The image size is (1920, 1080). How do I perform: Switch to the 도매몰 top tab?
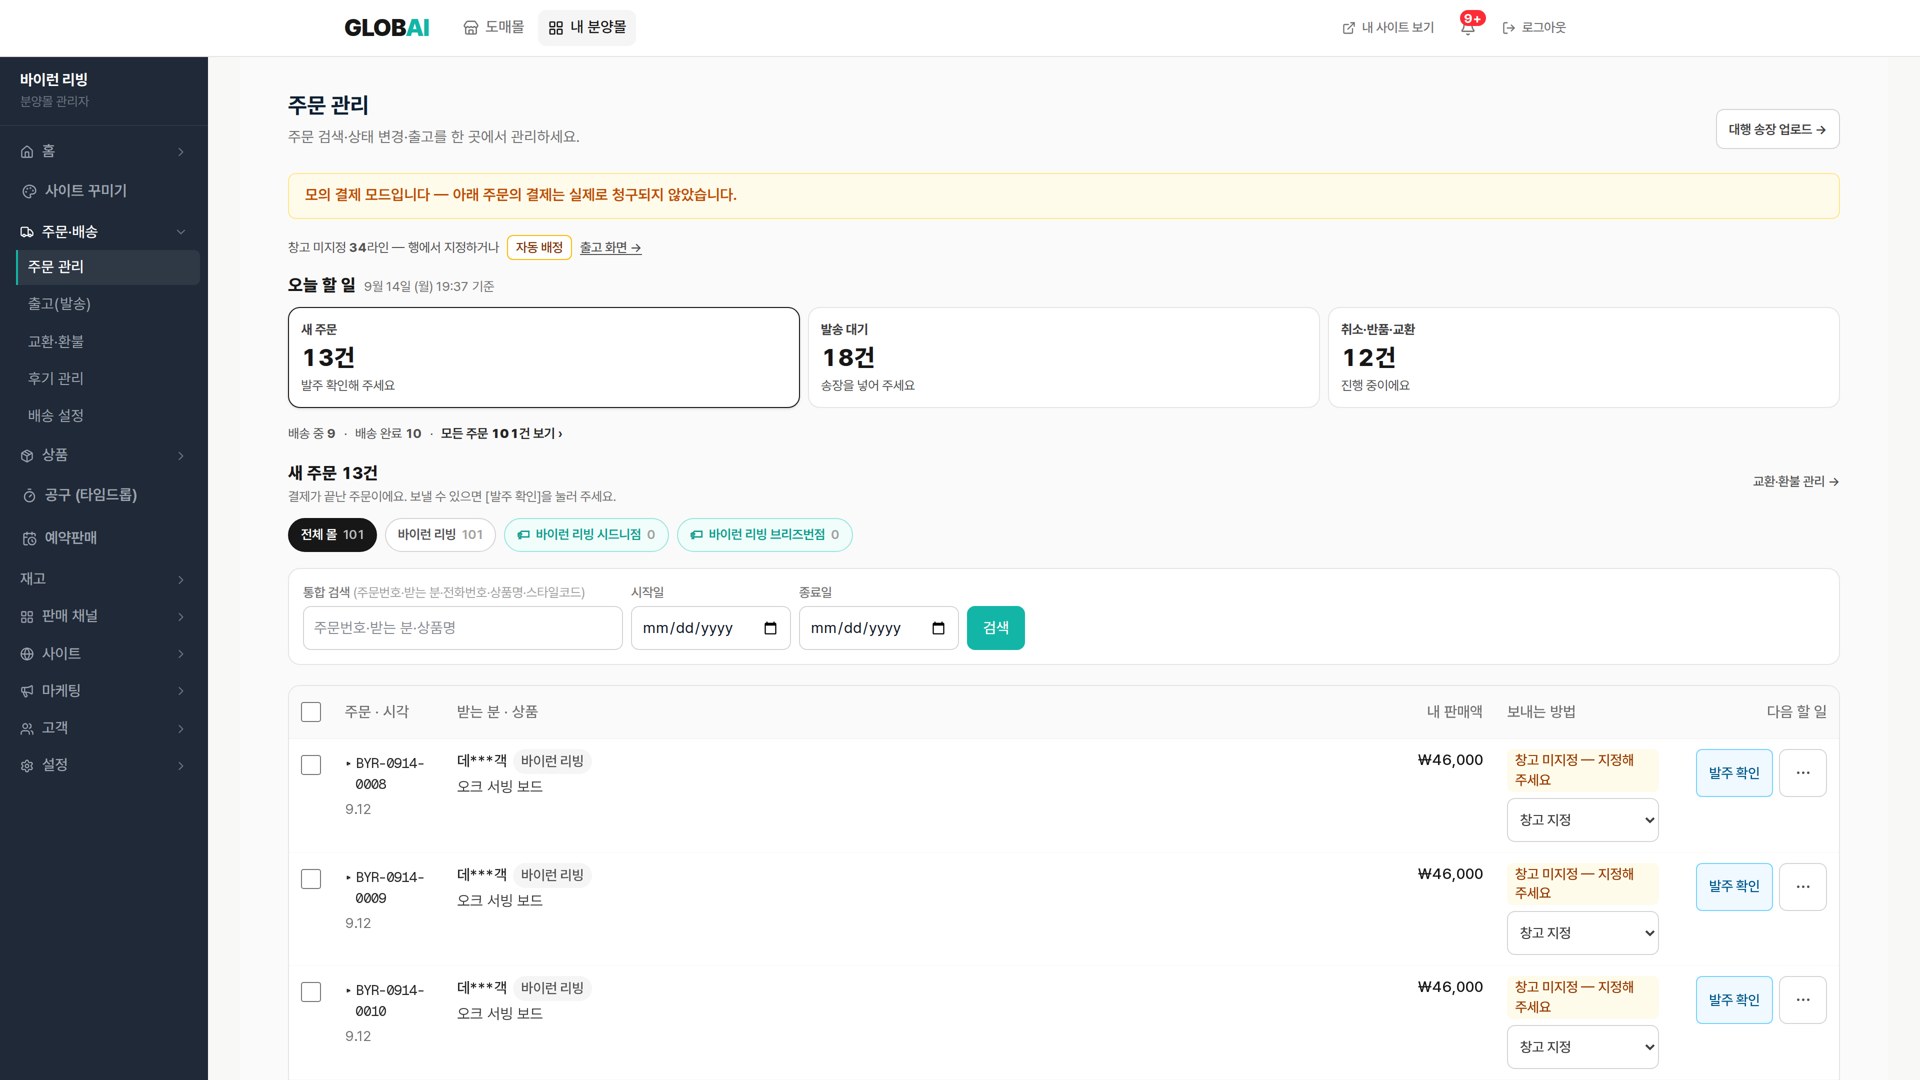pyautogui.click(x=494, y=28)
